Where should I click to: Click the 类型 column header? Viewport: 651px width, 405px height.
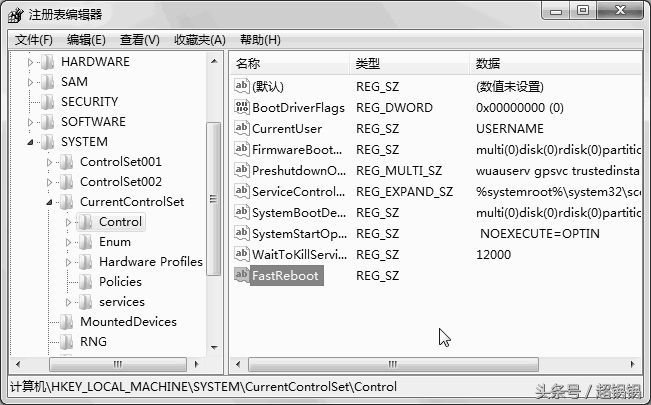[409, 64]
